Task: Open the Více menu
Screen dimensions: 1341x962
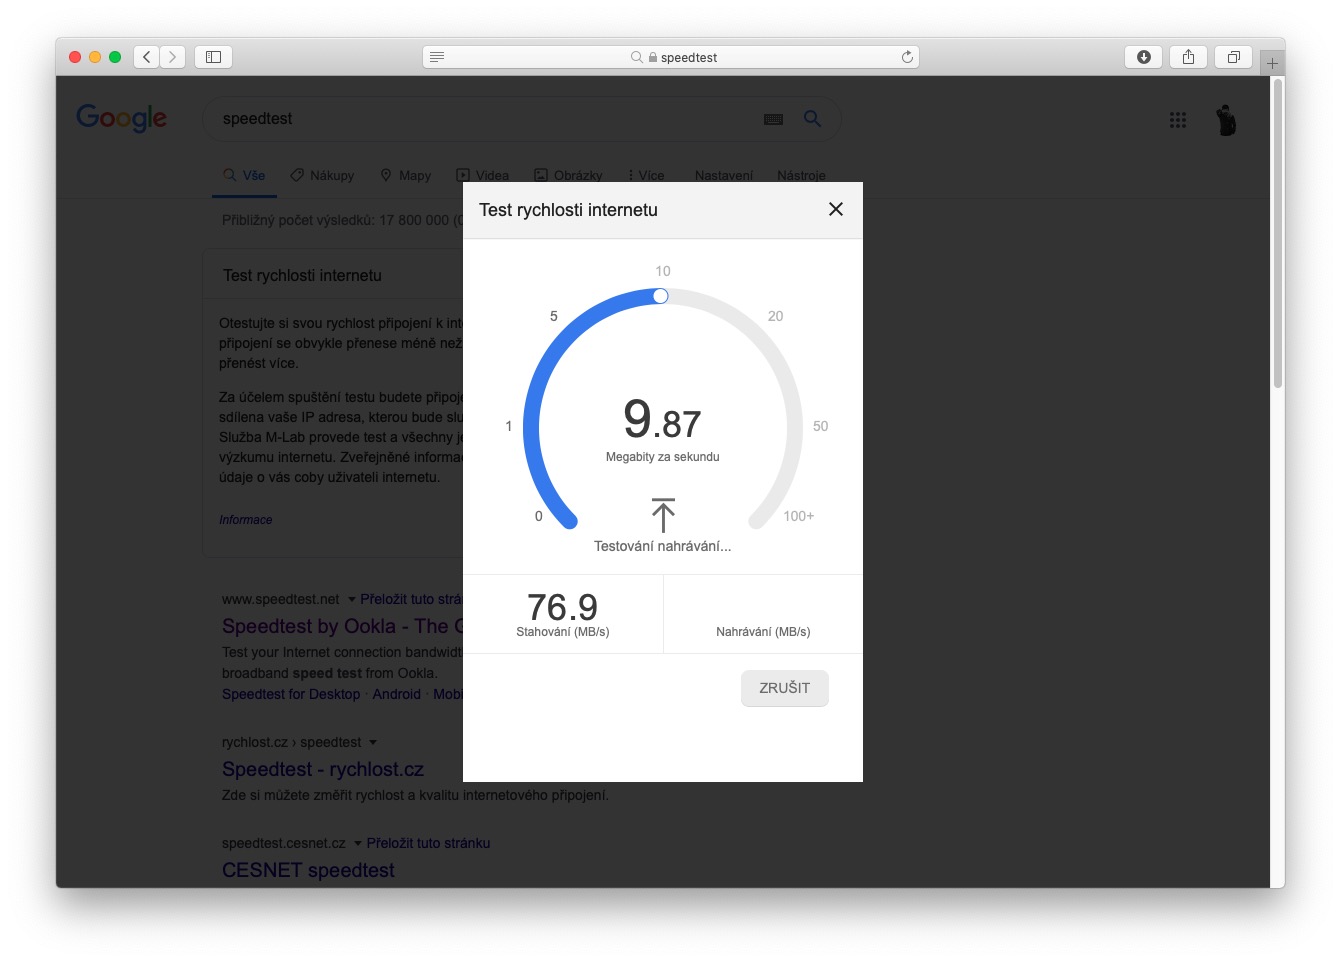Action: pos(646,175)
